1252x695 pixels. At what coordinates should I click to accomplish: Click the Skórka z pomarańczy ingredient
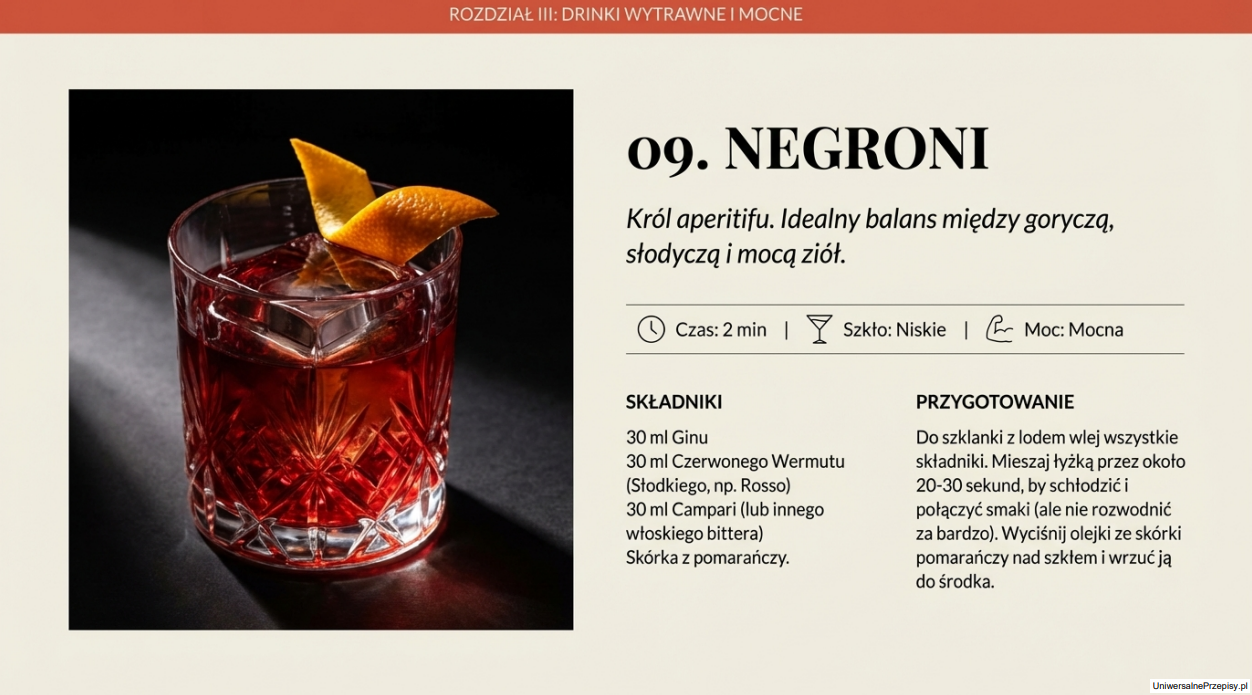[x=708, y=557]
